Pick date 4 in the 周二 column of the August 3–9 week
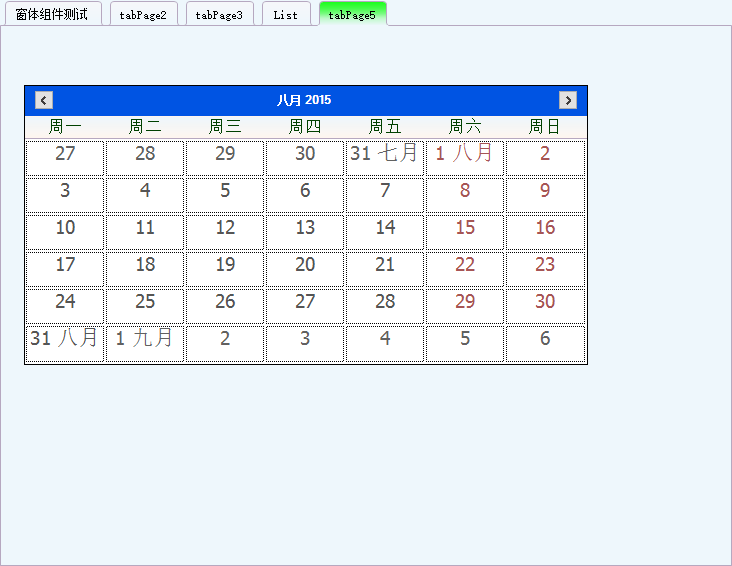 tap(145, 195)
